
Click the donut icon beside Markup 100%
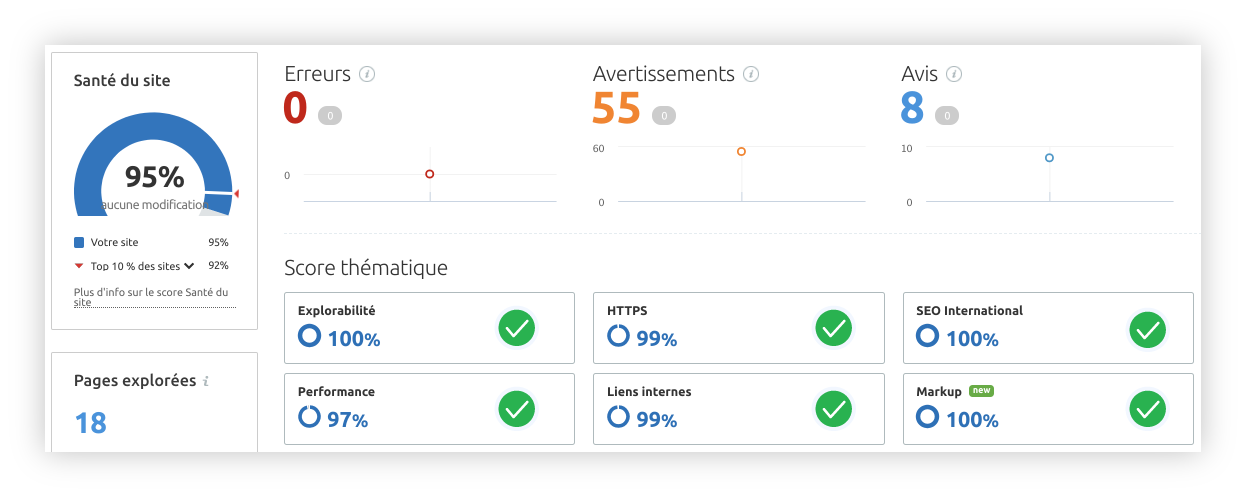(927, 417)
